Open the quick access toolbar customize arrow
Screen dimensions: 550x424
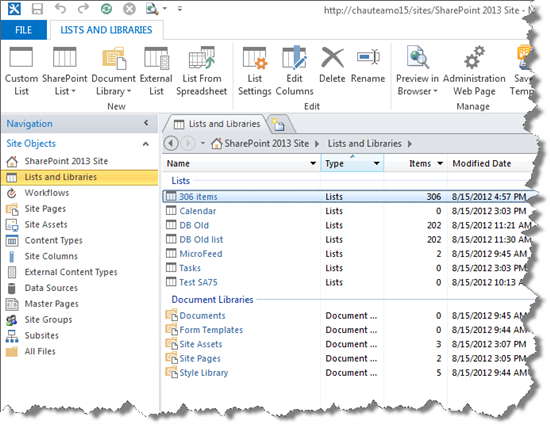pyautogui.click(x=180, y=9)
